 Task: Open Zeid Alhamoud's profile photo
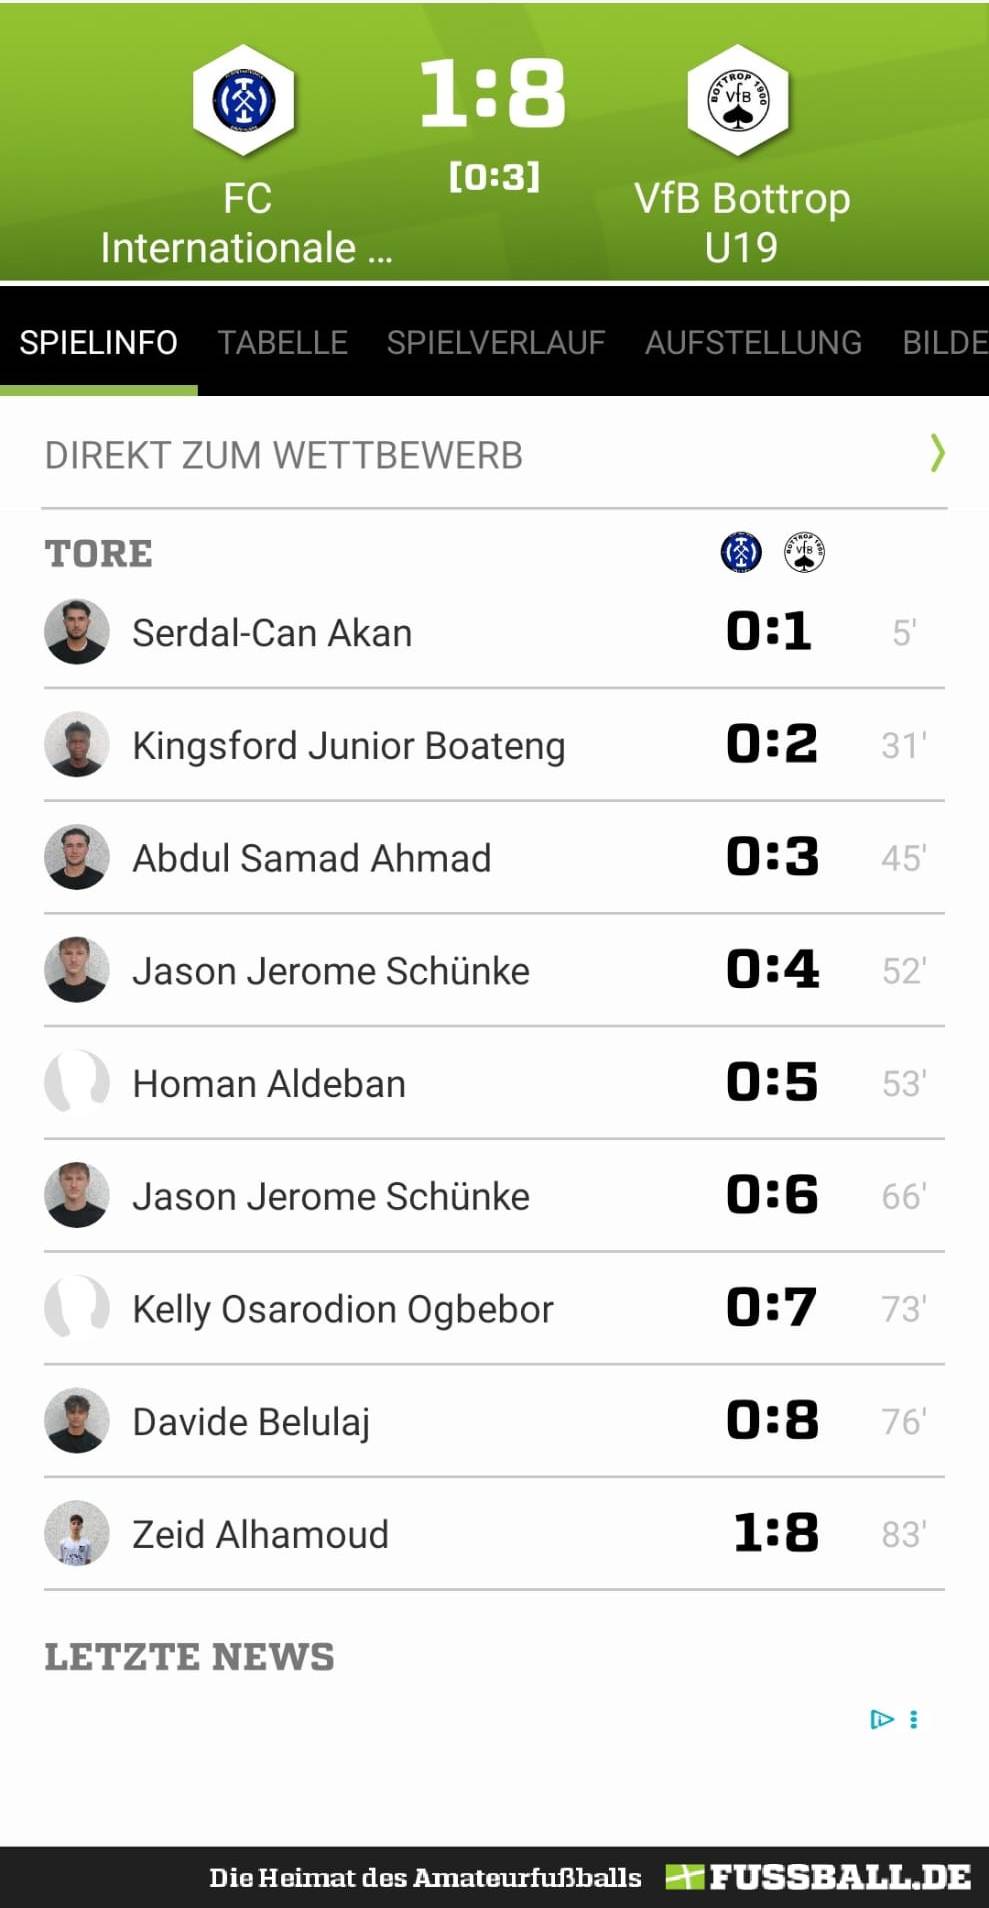(77, 1533)
